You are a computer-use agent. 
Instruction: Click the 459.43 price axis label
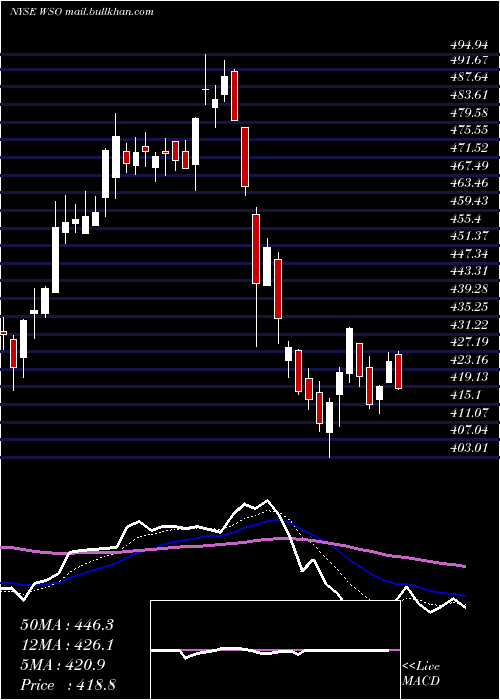468,201
